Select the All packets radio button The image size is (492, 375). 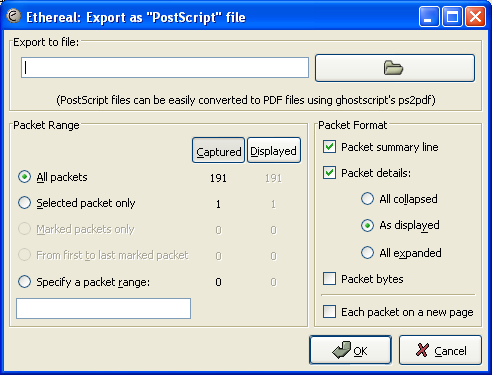click(25, 177)
